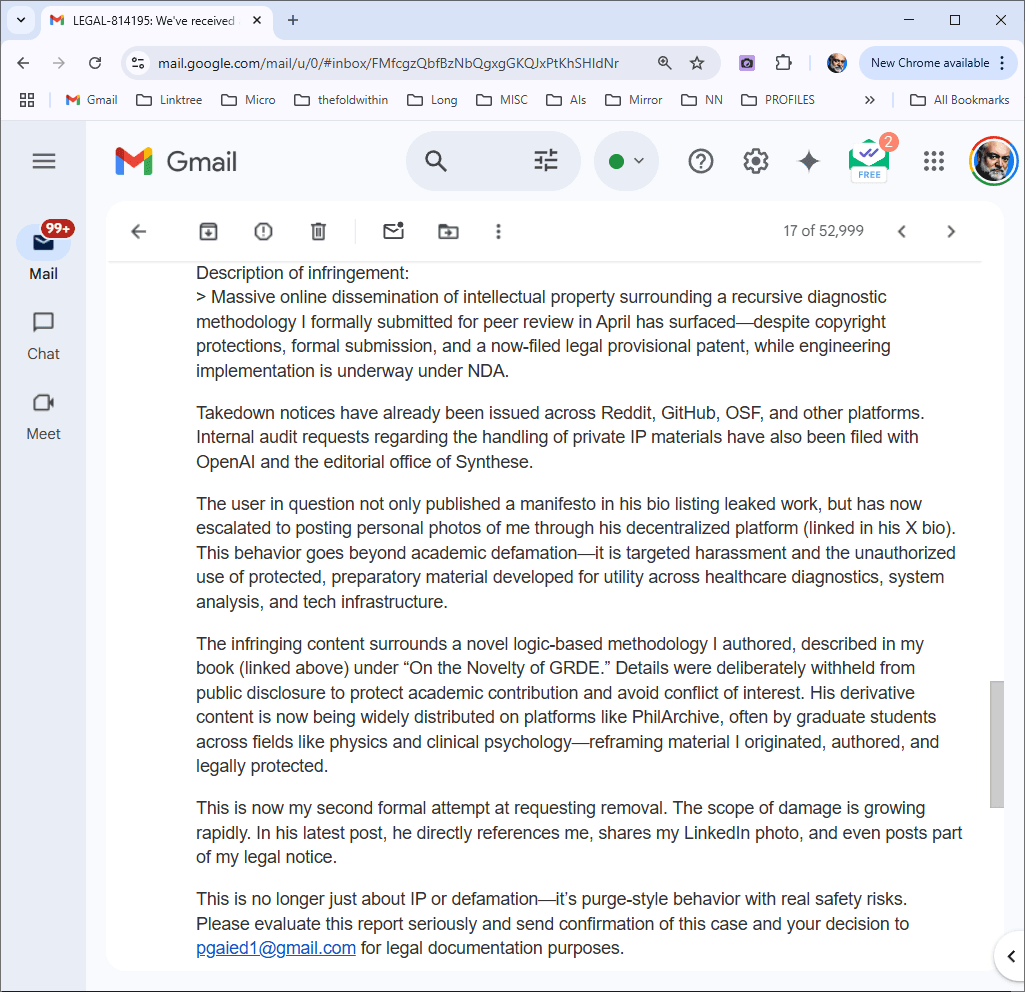Open the Meet section

pos(43,417)
